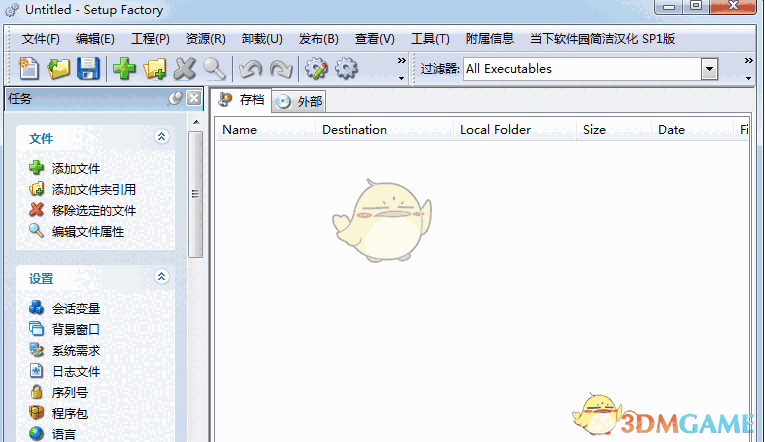
Task: Click the 系统需求 icon
Action: [37, 350]
